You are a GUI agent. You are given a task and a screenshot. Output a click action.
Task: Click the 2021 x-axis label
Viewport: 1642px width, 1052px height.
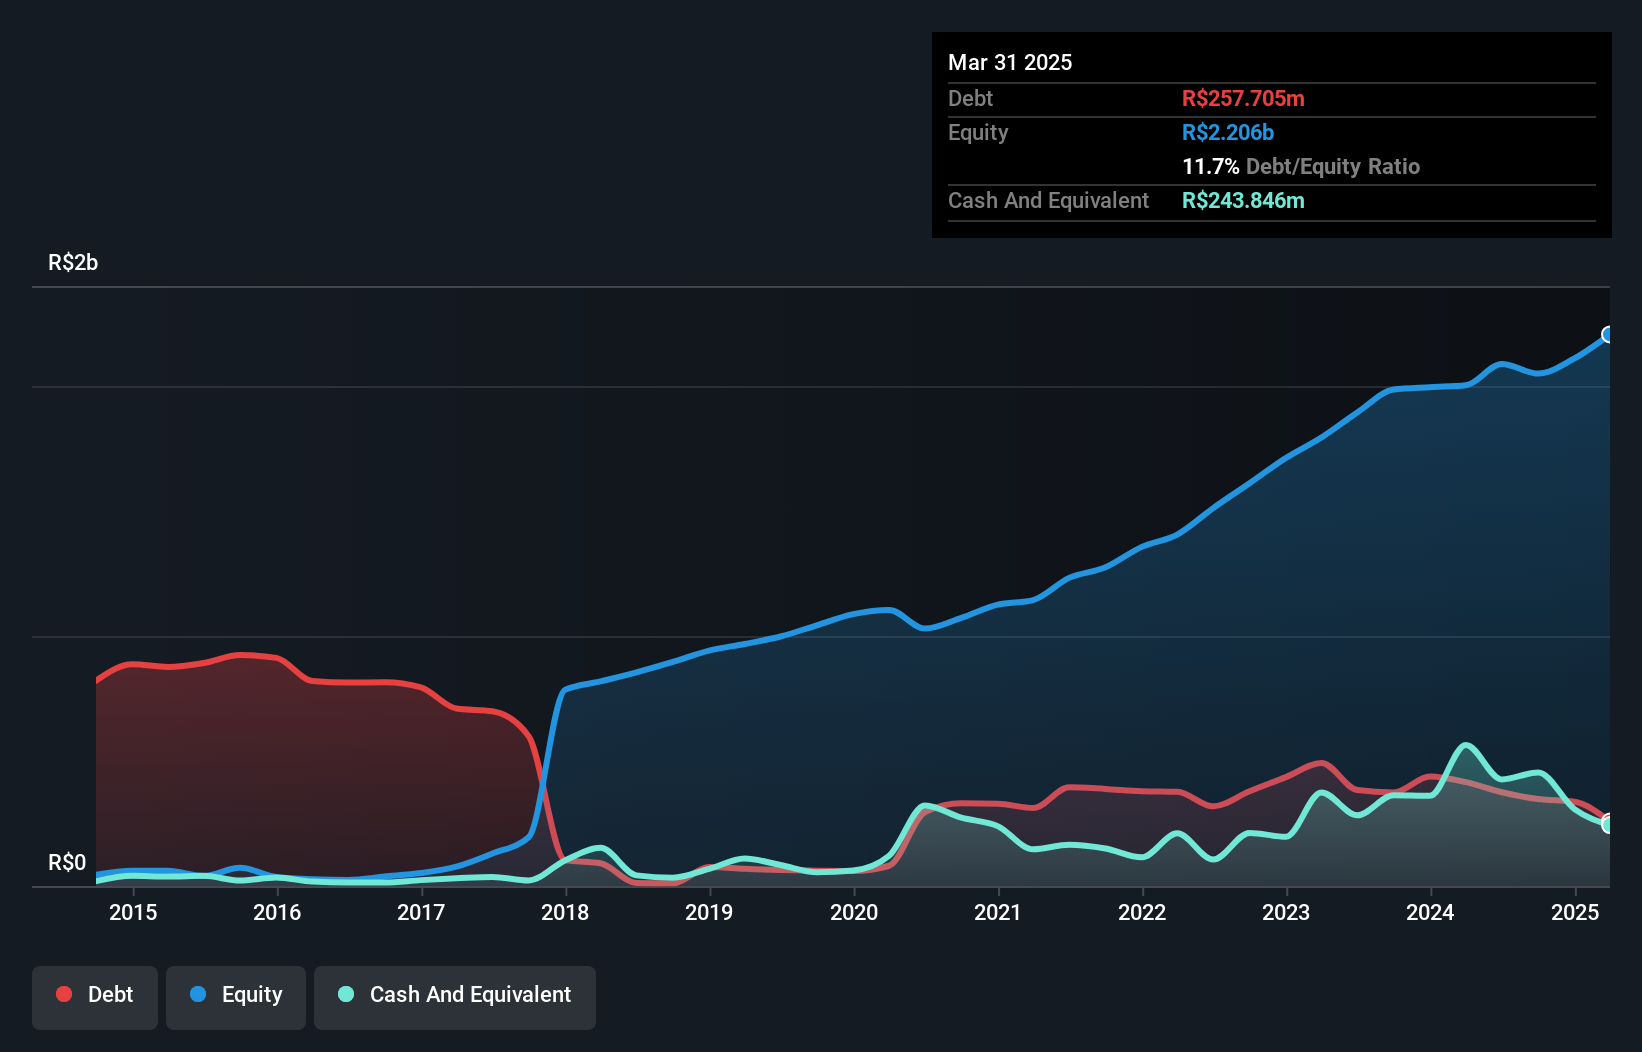998,912
